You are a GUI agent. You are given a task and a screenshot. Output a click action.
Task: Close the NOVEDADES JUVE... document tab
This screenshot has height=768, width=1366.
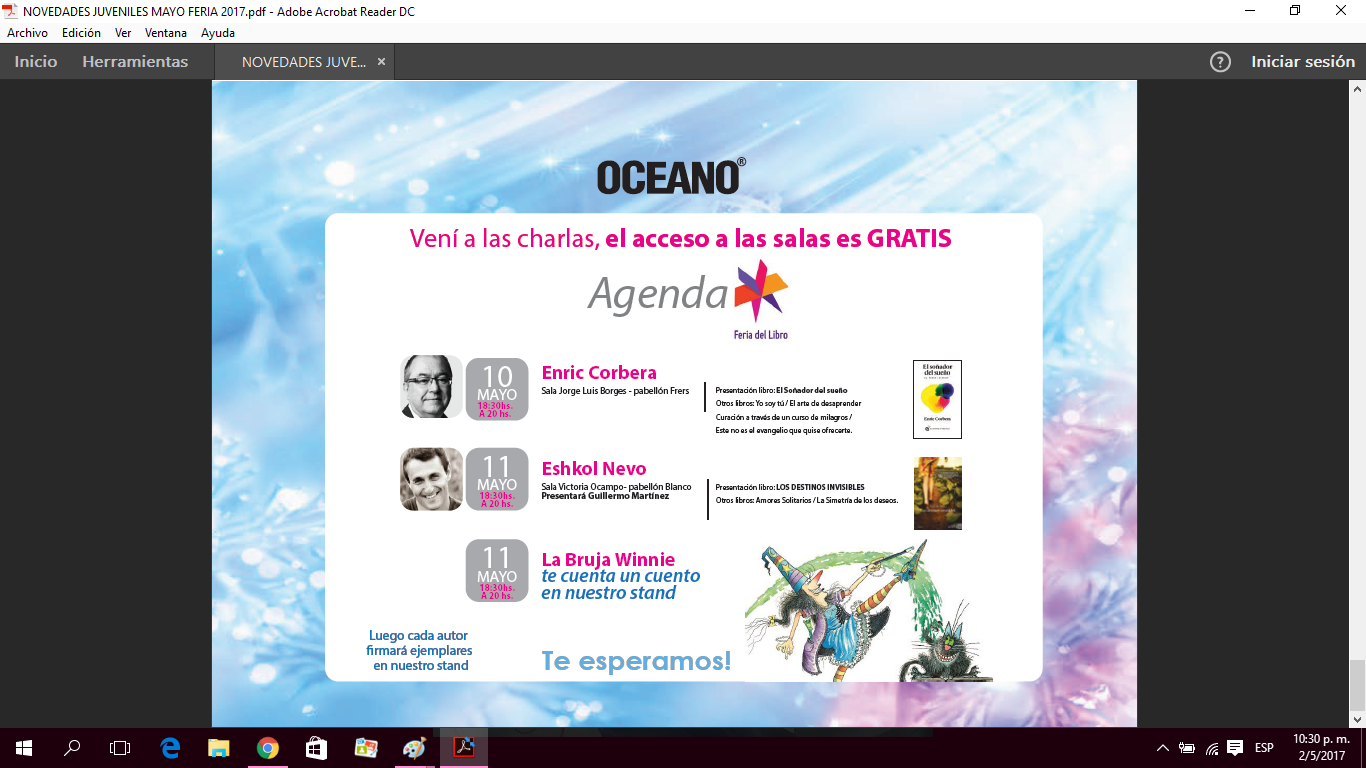pos(381,62)
